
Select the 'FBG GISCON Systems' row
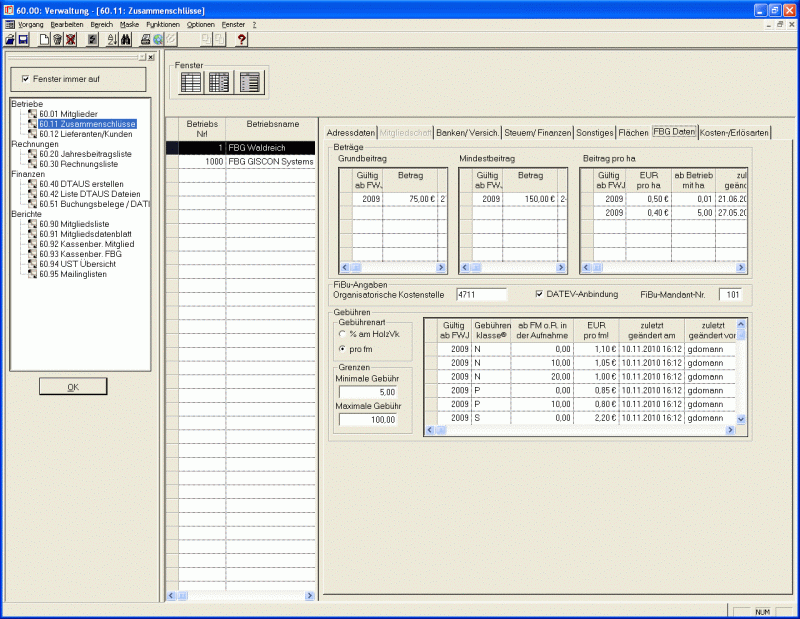click(270, 161)
